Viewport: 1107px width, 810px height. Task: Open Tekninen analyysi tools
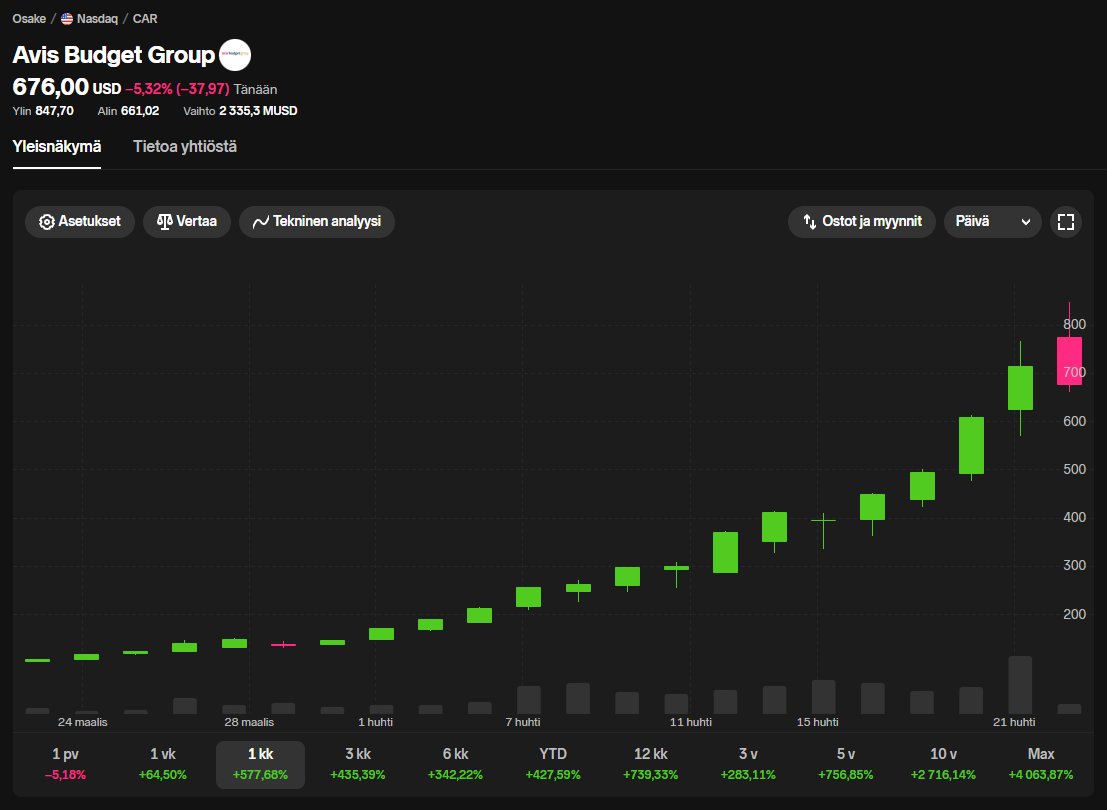click(317, 222)
